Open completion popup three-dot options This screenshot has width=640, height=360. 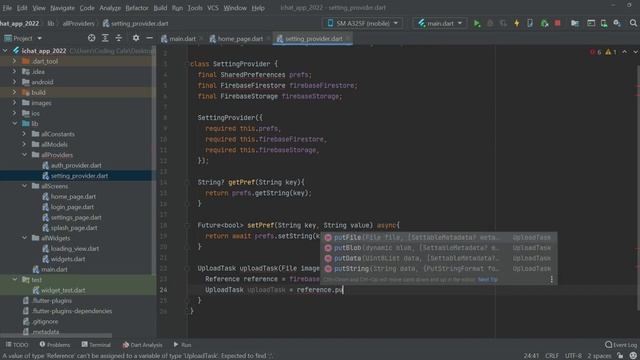tap(551, 280)
